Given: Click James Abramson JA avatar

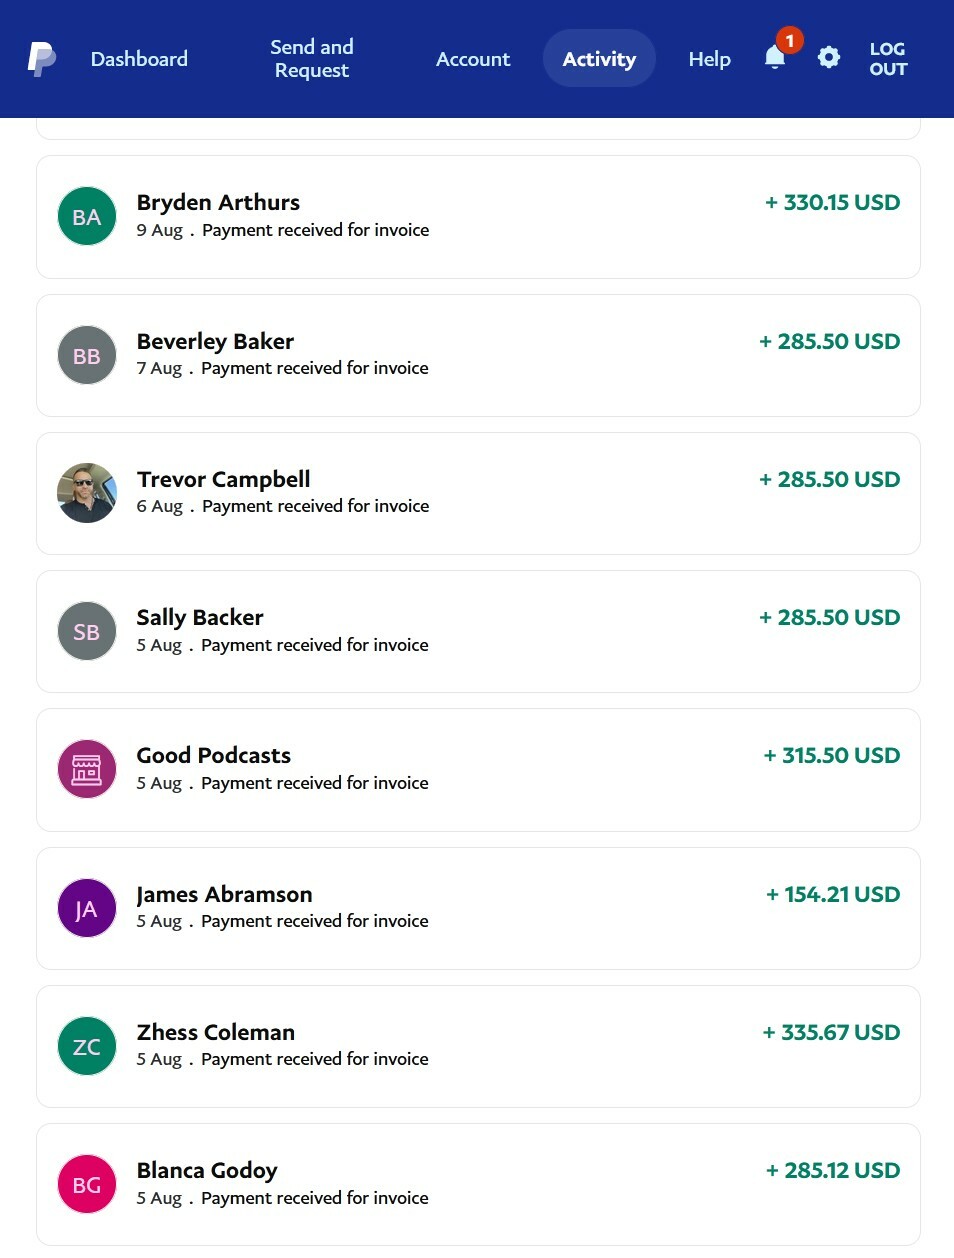Looking at the screenshot, I should pyautogui.click(x=87, y=908).
